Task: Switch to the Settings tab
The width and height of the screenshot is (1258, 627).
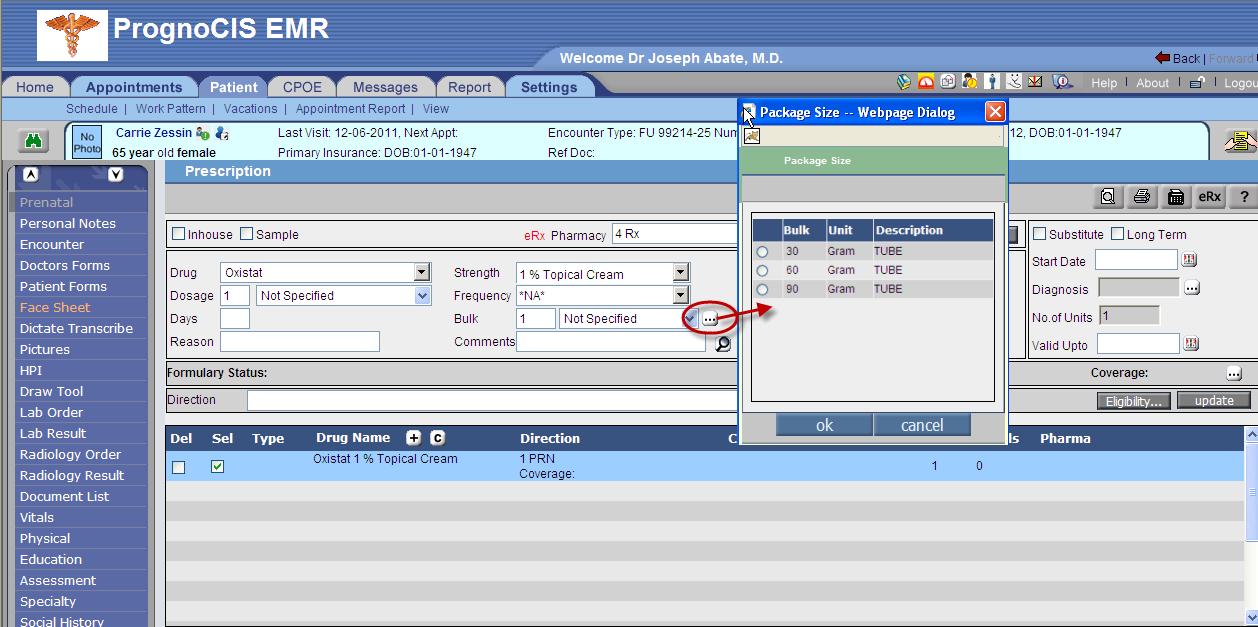Action: click(x=549, y=87)
